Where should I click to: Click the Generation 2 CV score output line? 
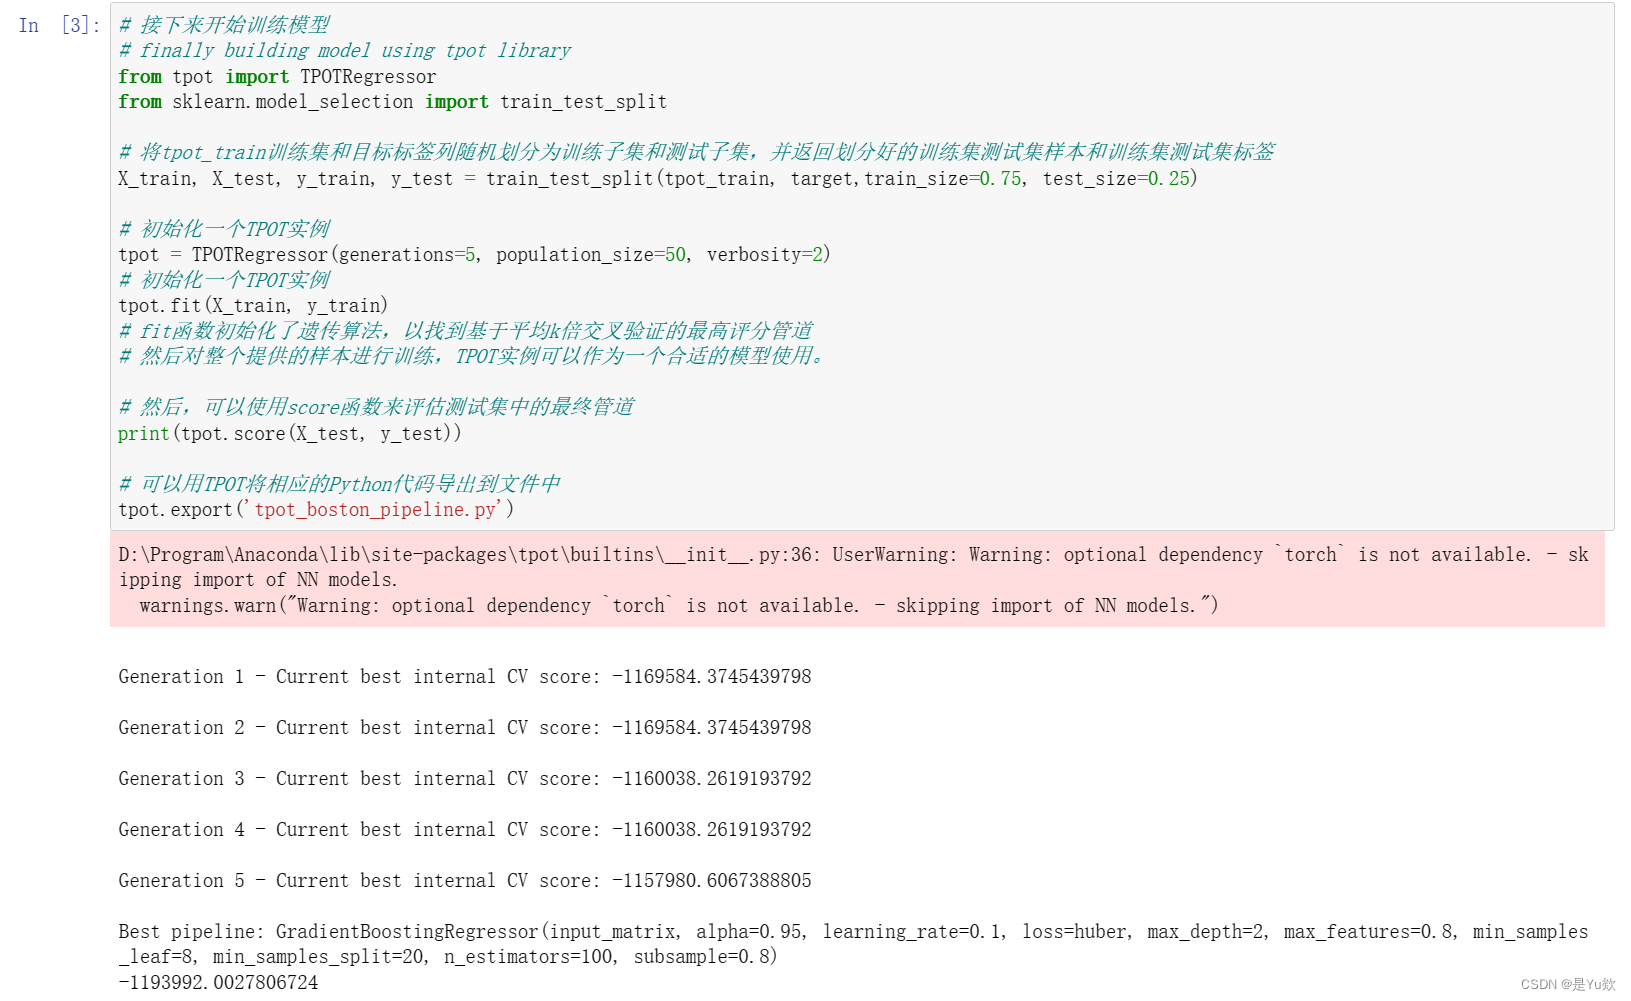tap(465, 728)
